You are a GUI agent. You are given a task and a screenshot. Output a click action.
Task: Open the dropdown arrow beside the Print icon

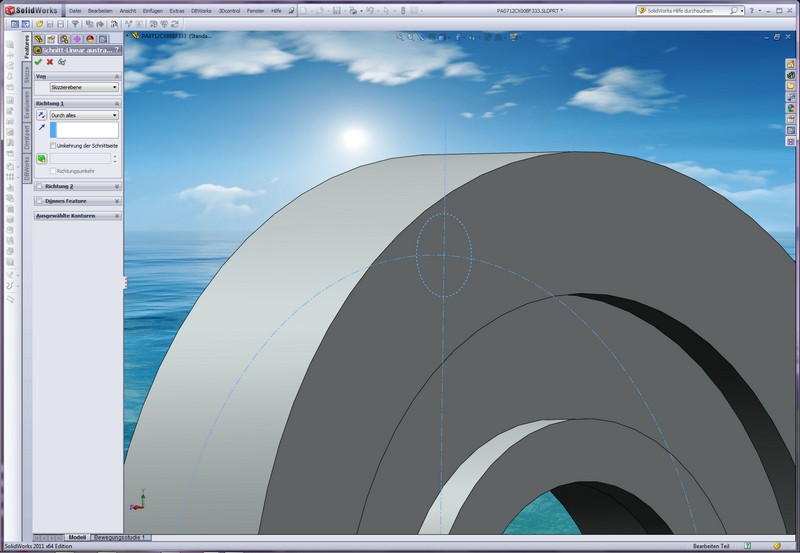(x=361, y=10)
